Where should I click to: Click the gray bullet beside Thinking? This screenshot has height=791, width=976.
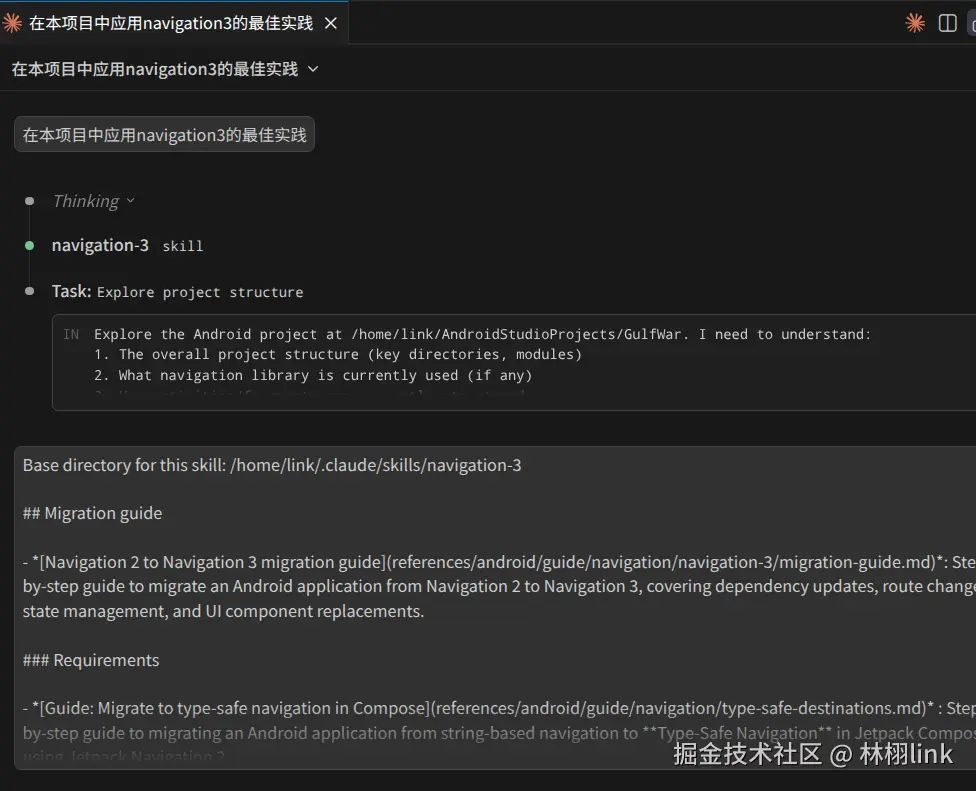(x=29, y=201)
